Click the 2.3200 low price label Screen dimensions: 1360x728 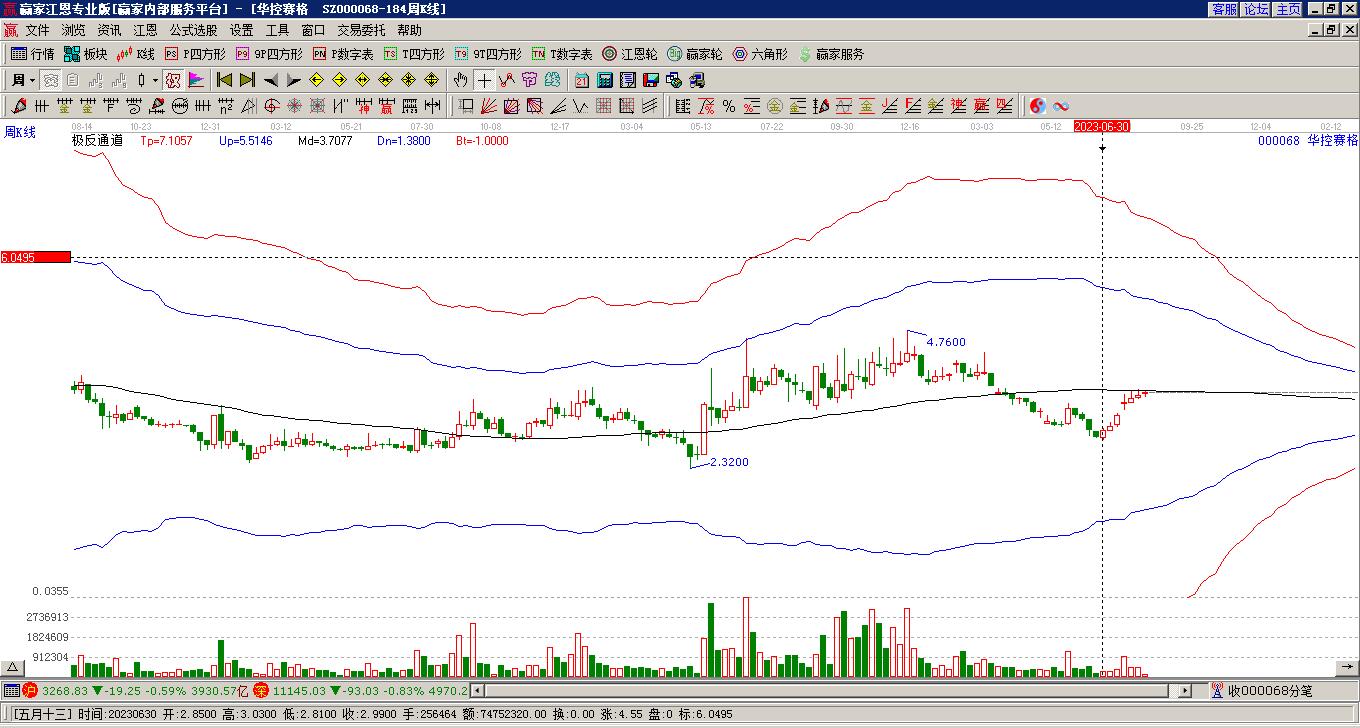[728, 462]
